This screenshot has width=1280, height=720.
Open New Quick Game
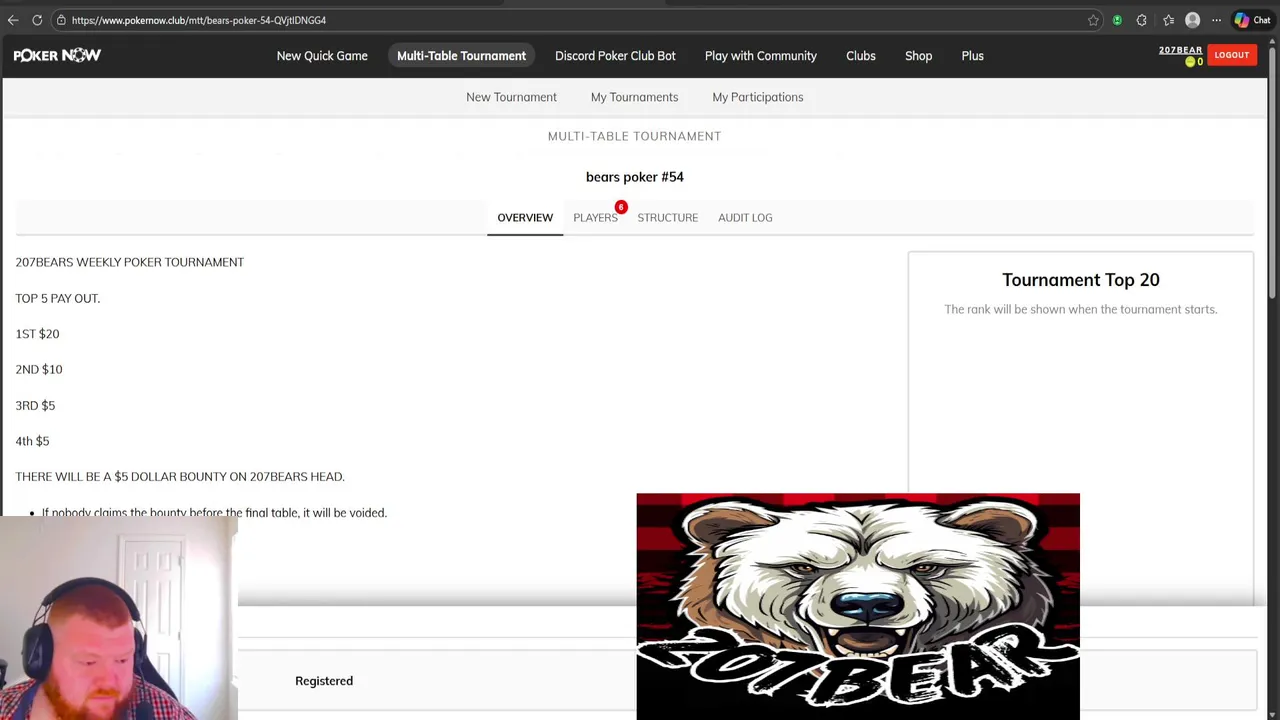[x=322, y=56]
